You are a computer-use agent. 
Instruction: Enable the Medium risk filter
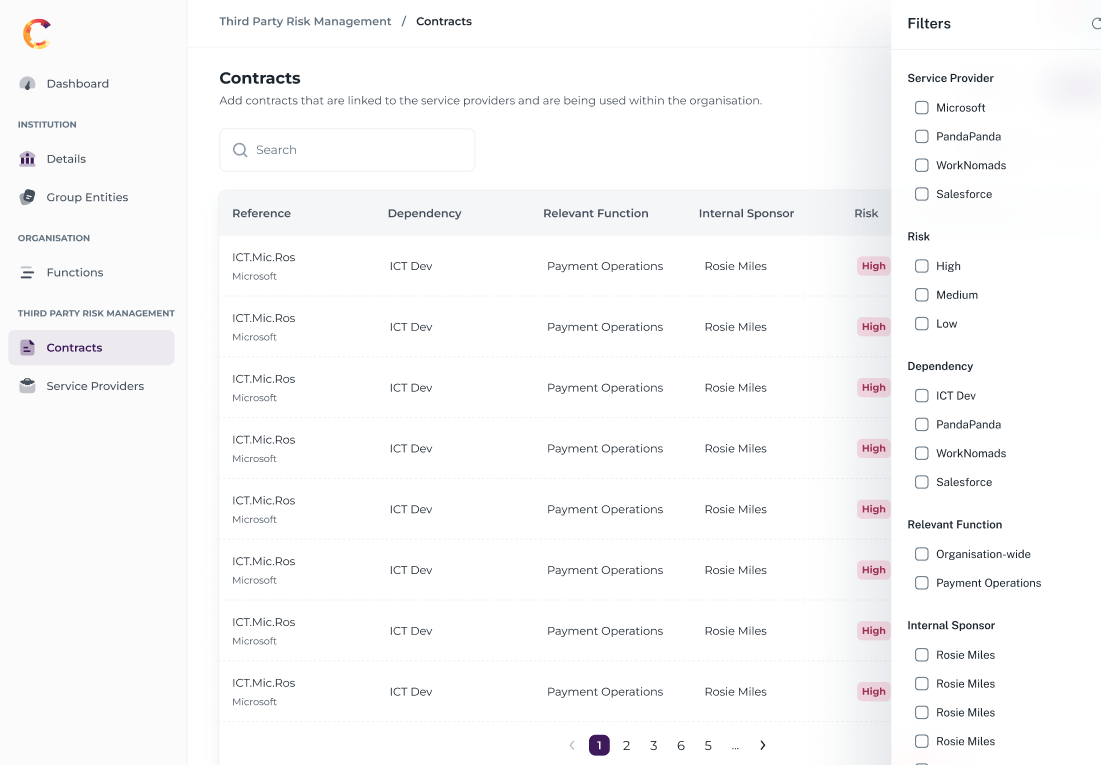tap(922, 295)
